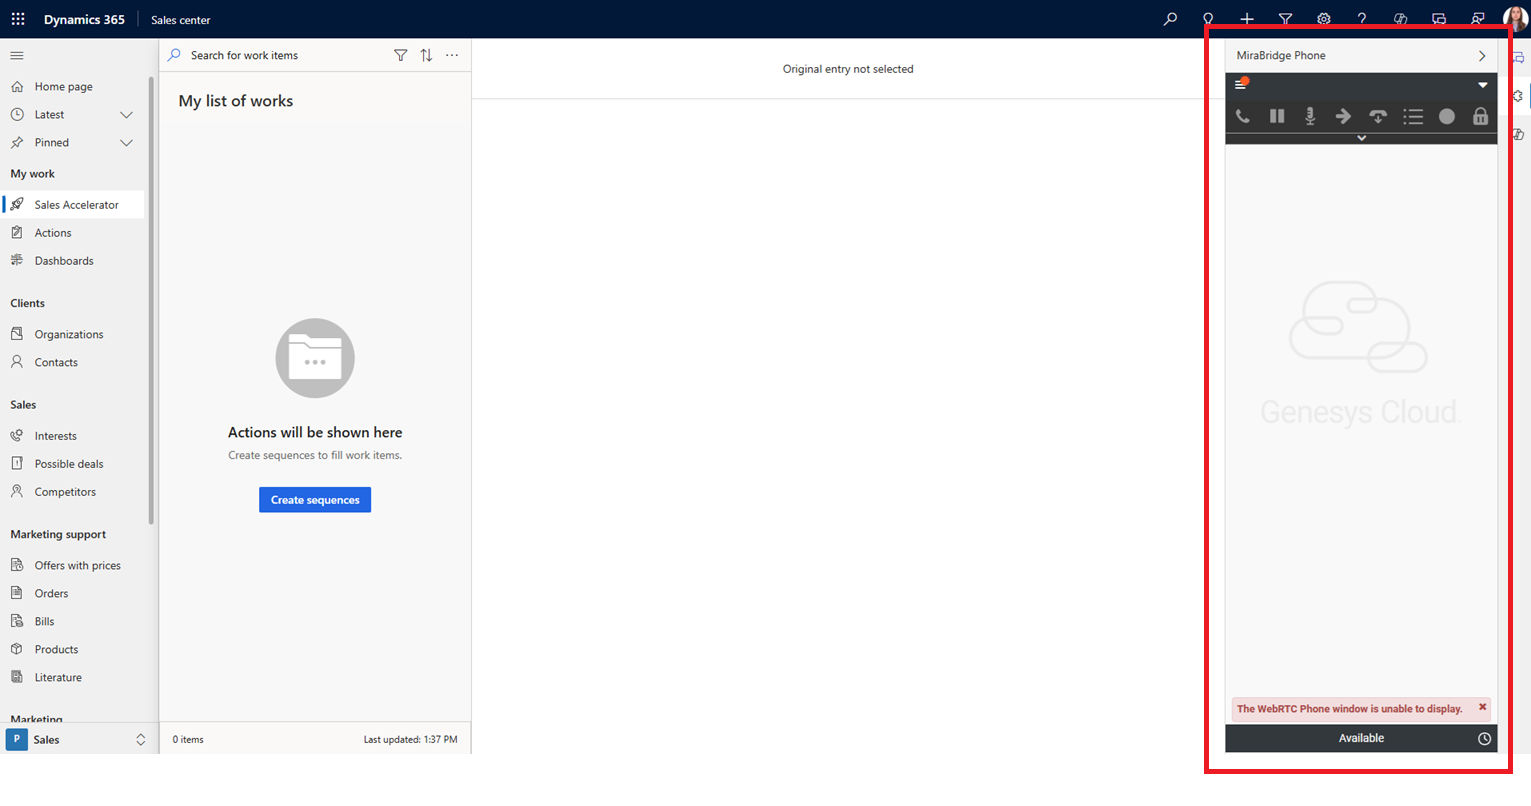Open the person feedback icon in top bar

[1477, 19]
